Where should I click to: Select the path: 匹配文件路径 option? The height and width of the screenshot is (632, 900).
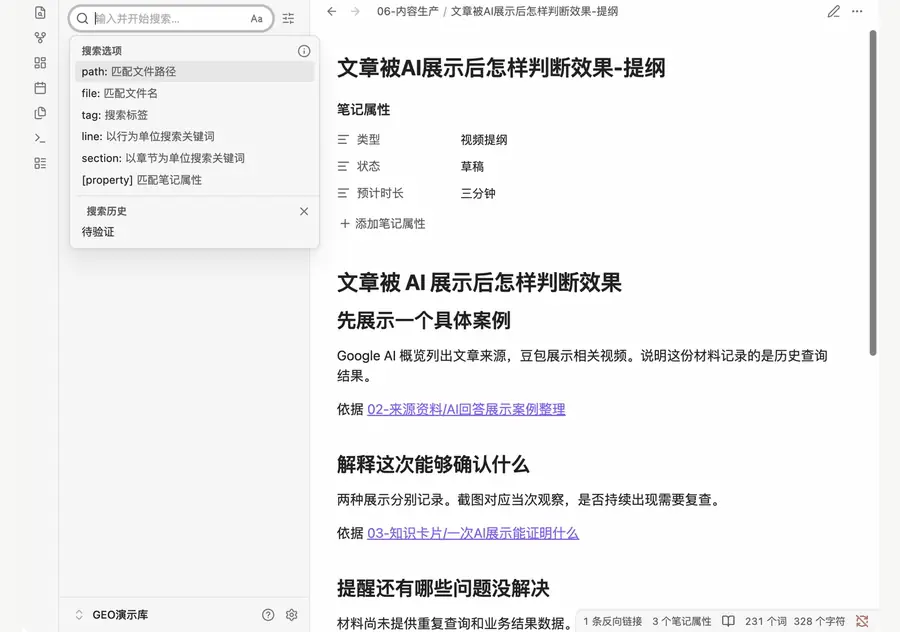click(x=195, y=72)
